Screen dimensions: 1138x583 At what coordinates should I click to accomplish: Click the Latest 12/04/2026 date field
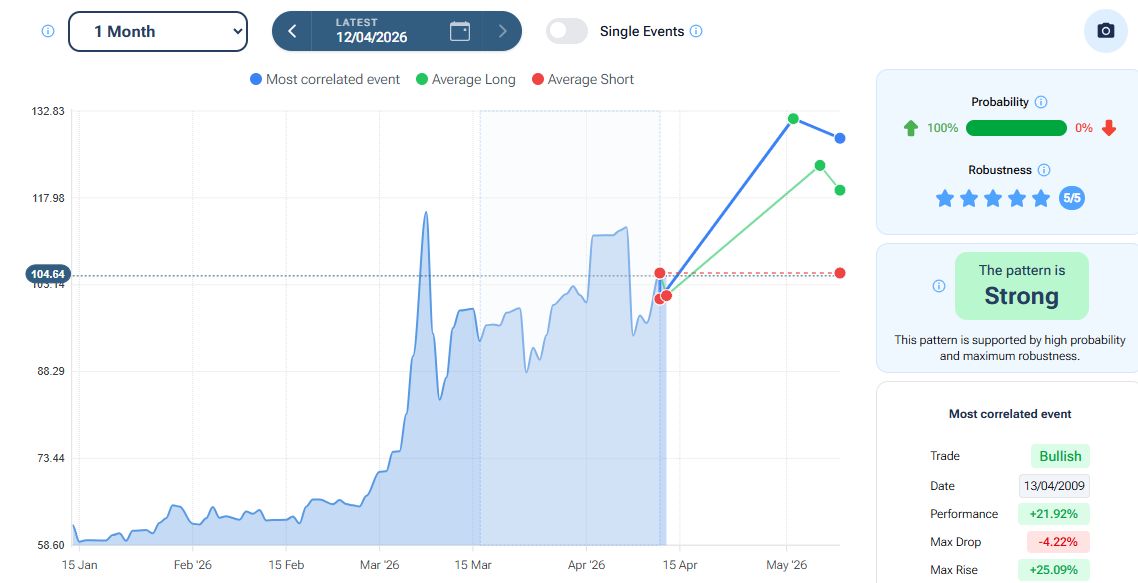(x=371, y=31)
